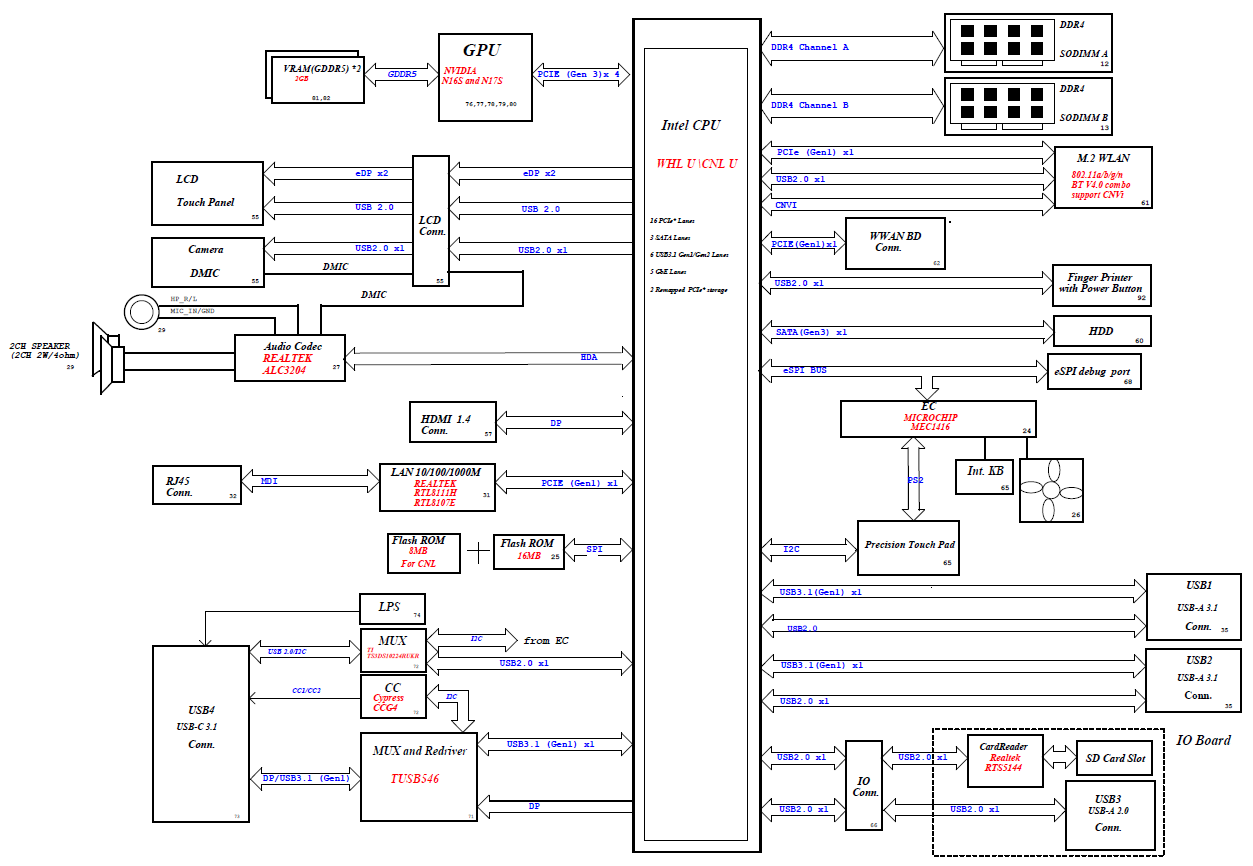Select the HDMI 1.4 Conn. block
1253x866 pixels.
(453, 422)
